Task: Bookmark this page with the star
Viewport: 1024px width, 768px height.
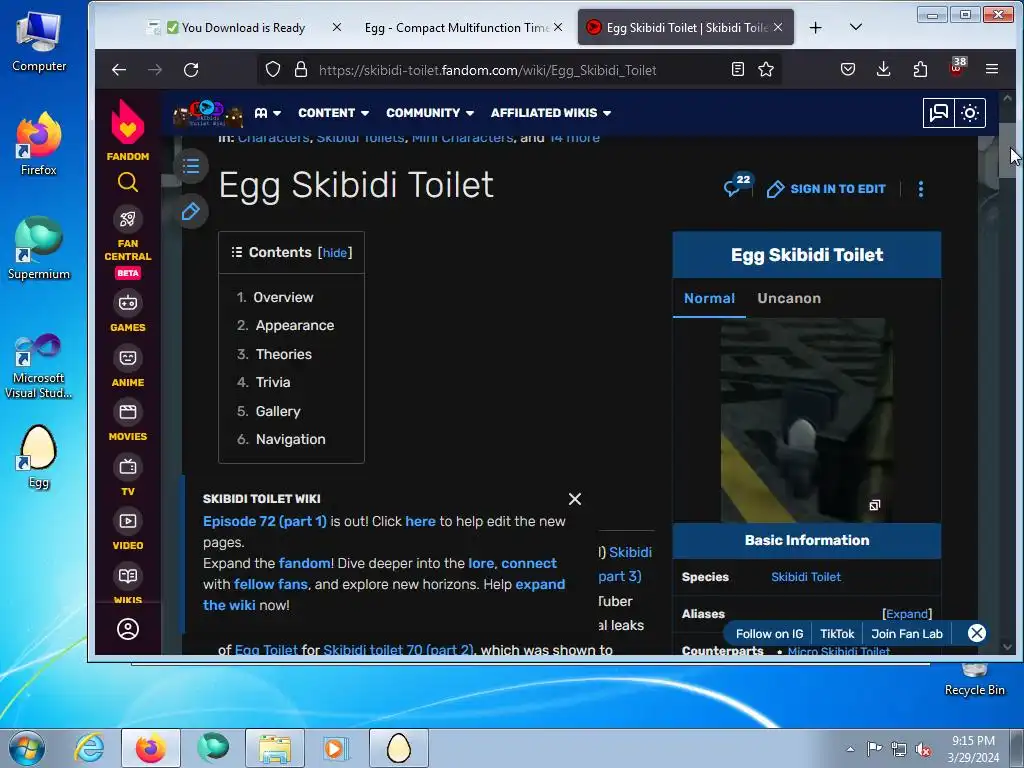Action: click(x=766, y=70)
